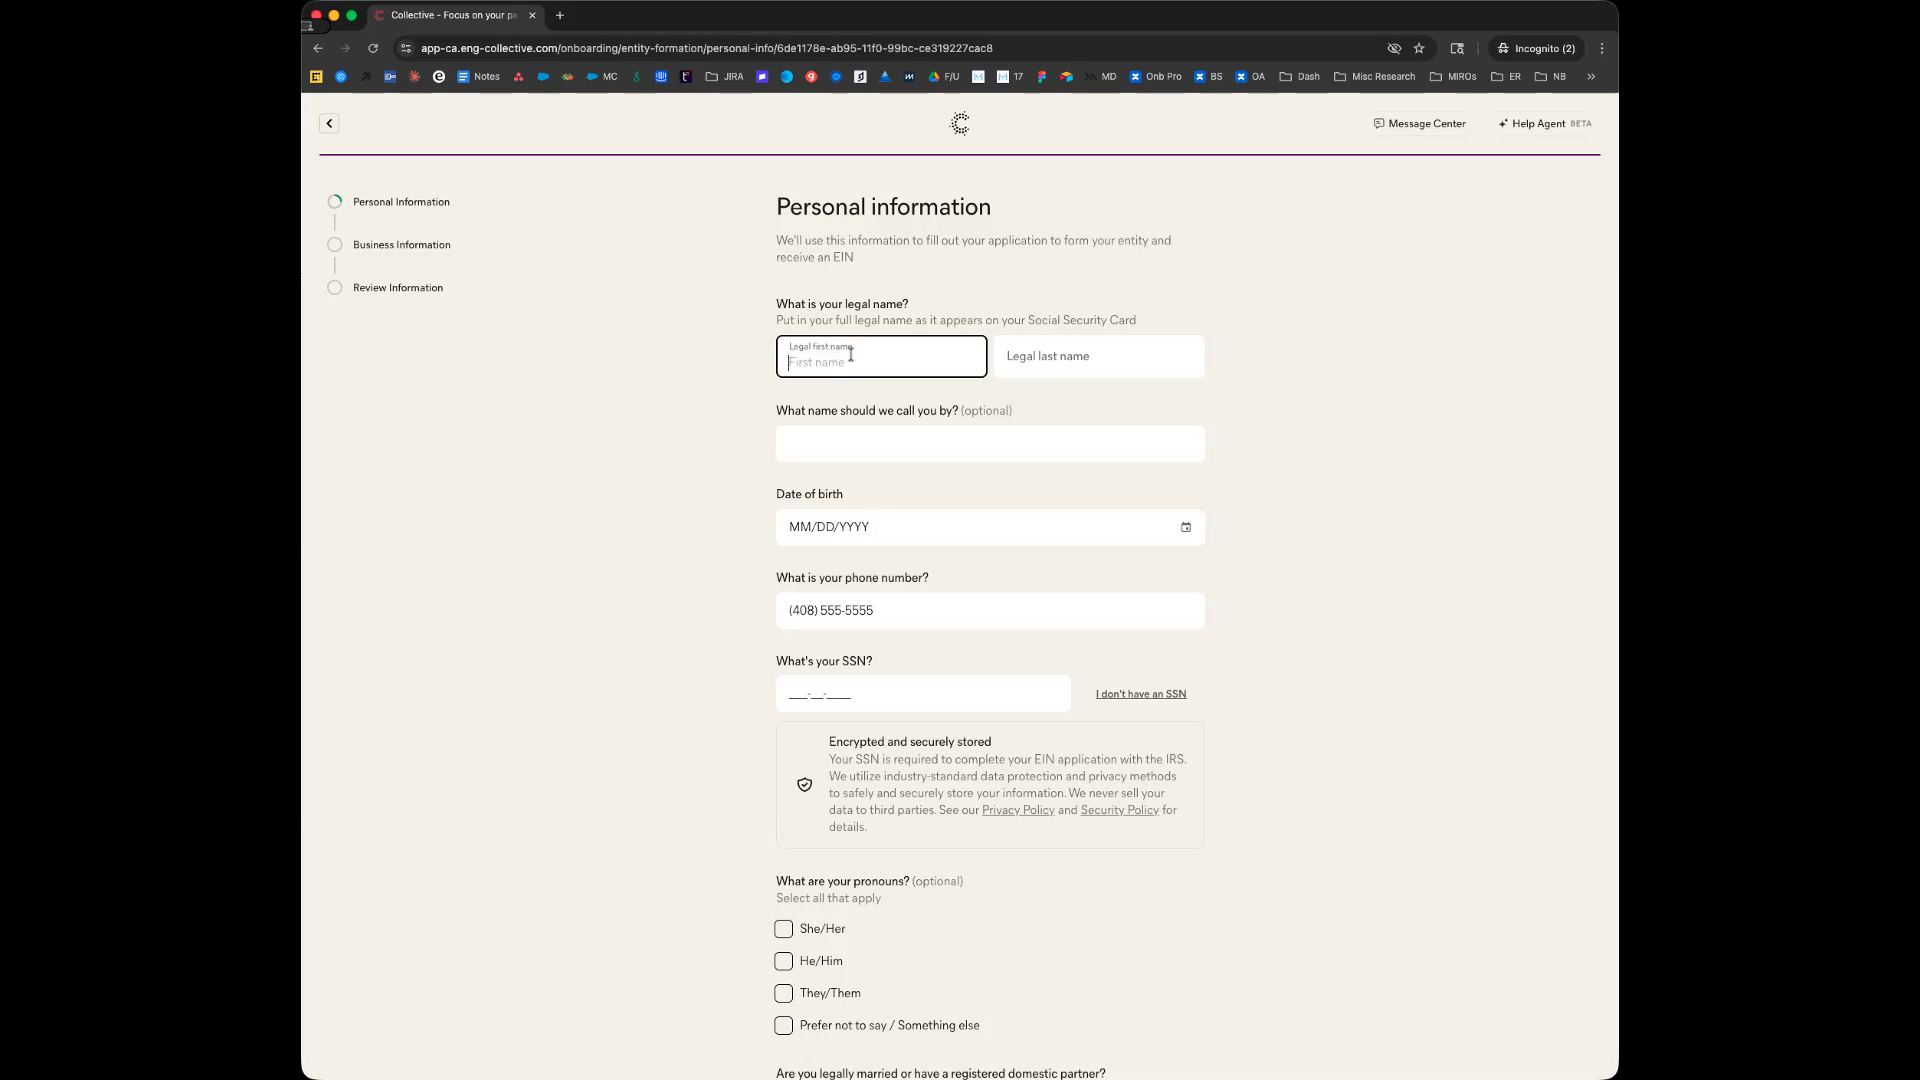Click the back arrow icon

tap(329, 123)
